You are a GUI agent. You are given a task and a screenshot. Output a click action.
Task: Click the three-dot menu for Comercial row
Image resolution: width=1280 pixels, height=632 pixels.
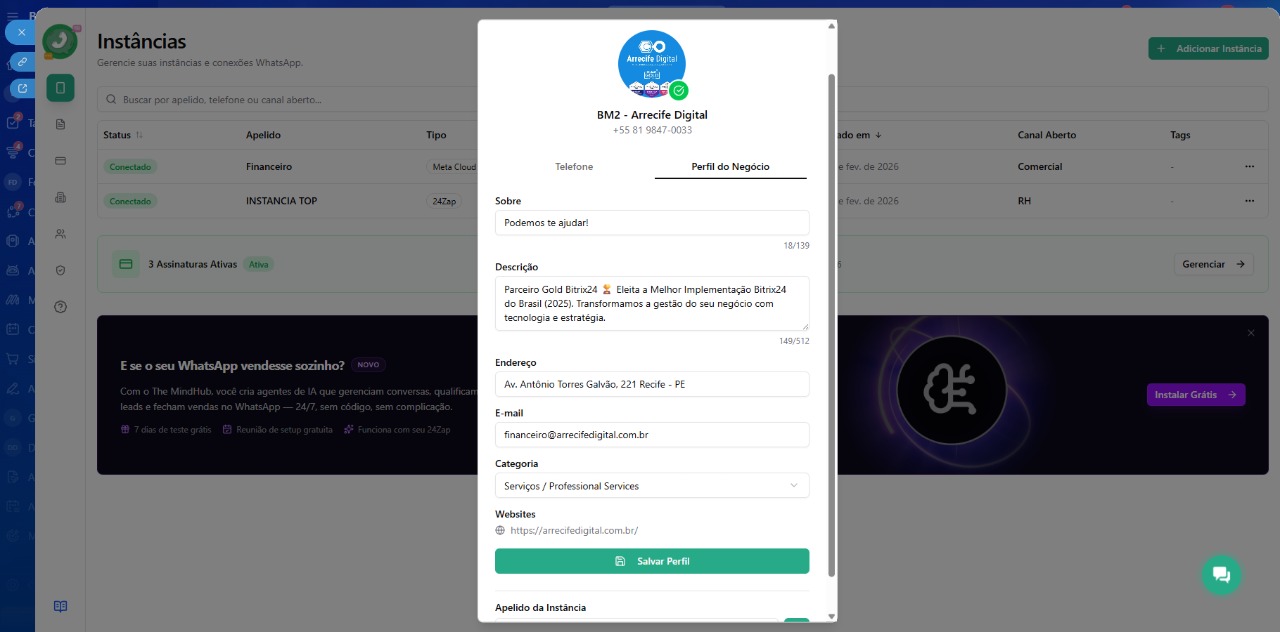coord(1249,166)
